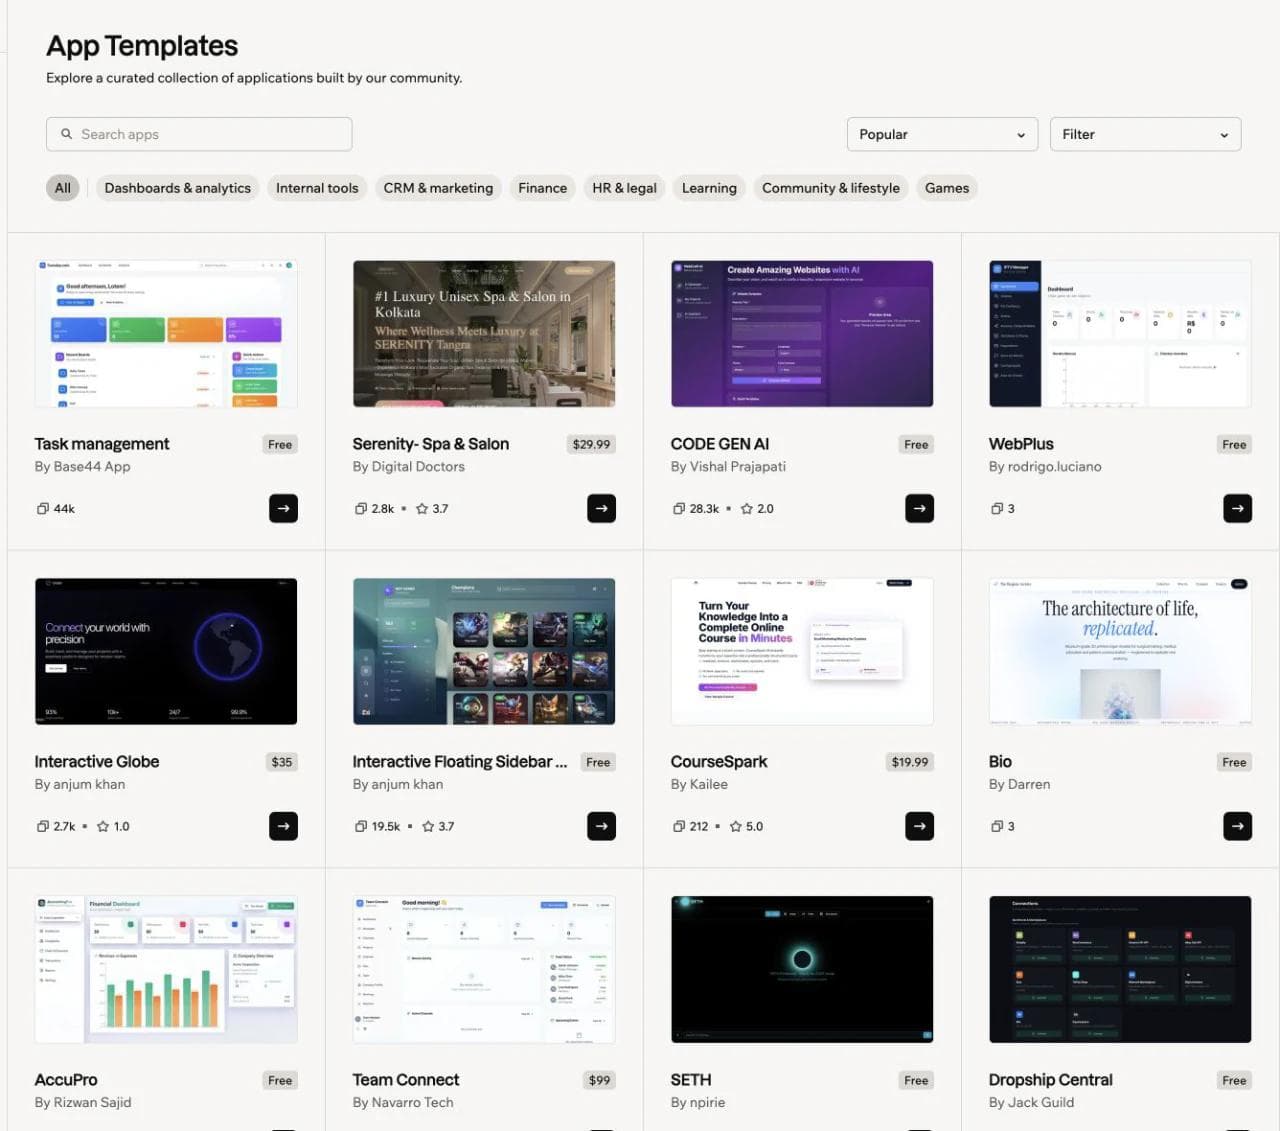Screen dimensions: 1280x1131
Task: Click 'By Navarro Tech' author text
Action: [403, 1103]
